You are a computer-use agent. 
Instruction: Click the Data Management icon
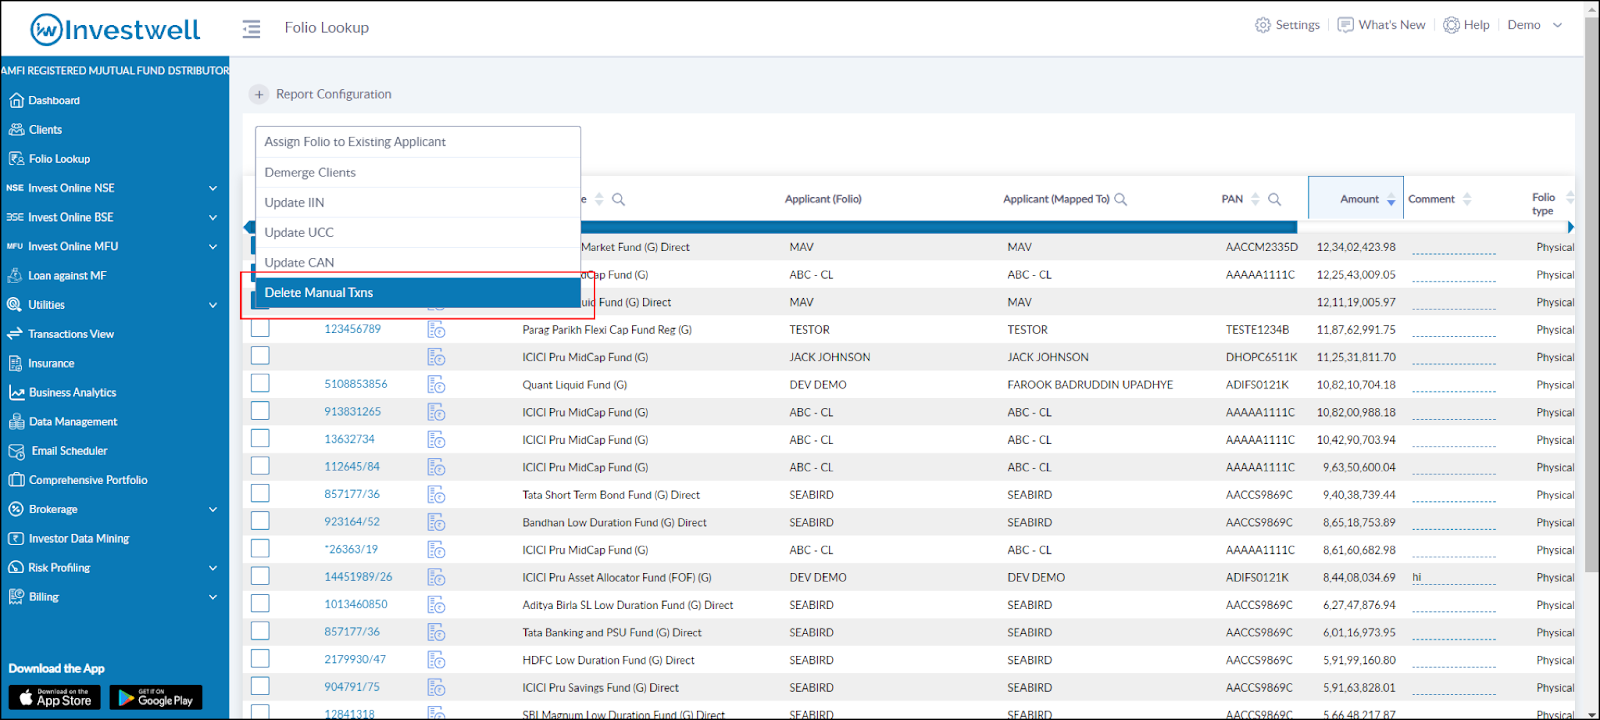[16, 422]
